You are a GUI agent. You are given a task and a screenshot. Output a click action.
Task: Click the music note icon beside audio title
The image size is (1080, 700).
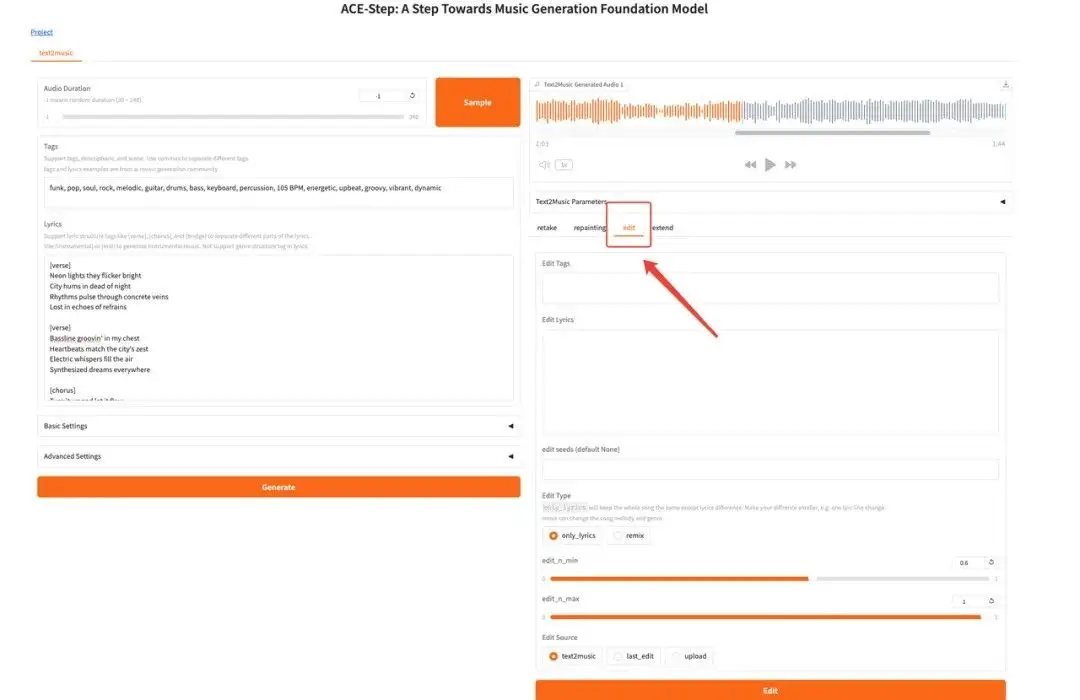(x=537, y=85)
